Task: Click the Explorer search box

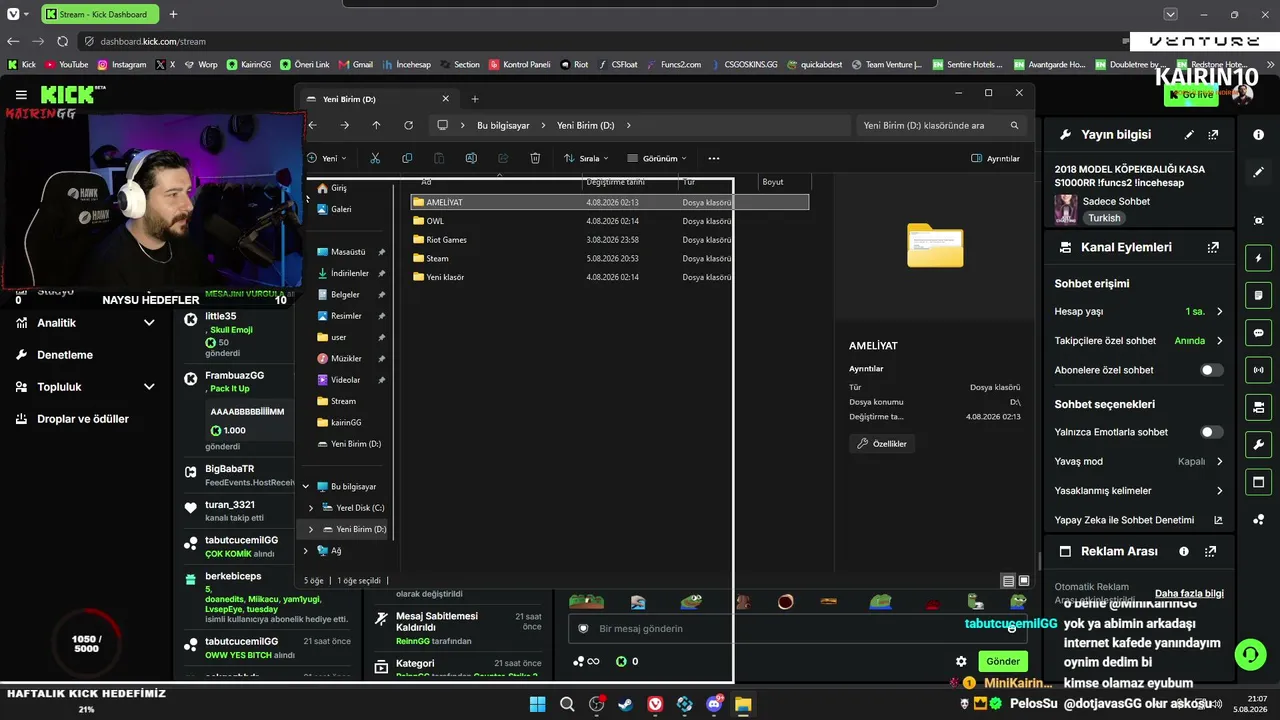Action: tap(940, 125)
